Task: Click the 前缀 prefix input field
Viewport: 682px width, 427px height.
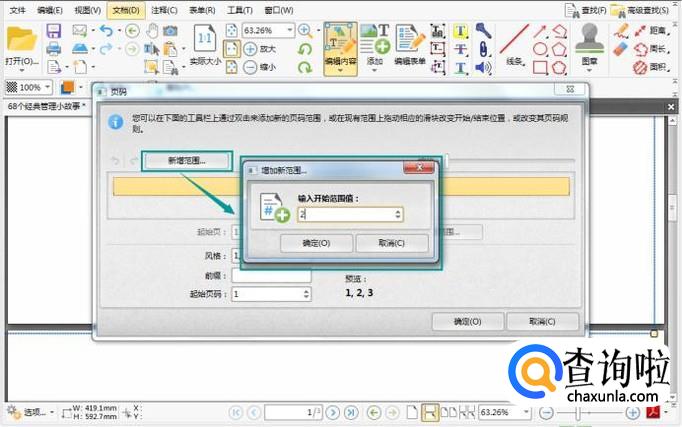Action: (271, 276)
